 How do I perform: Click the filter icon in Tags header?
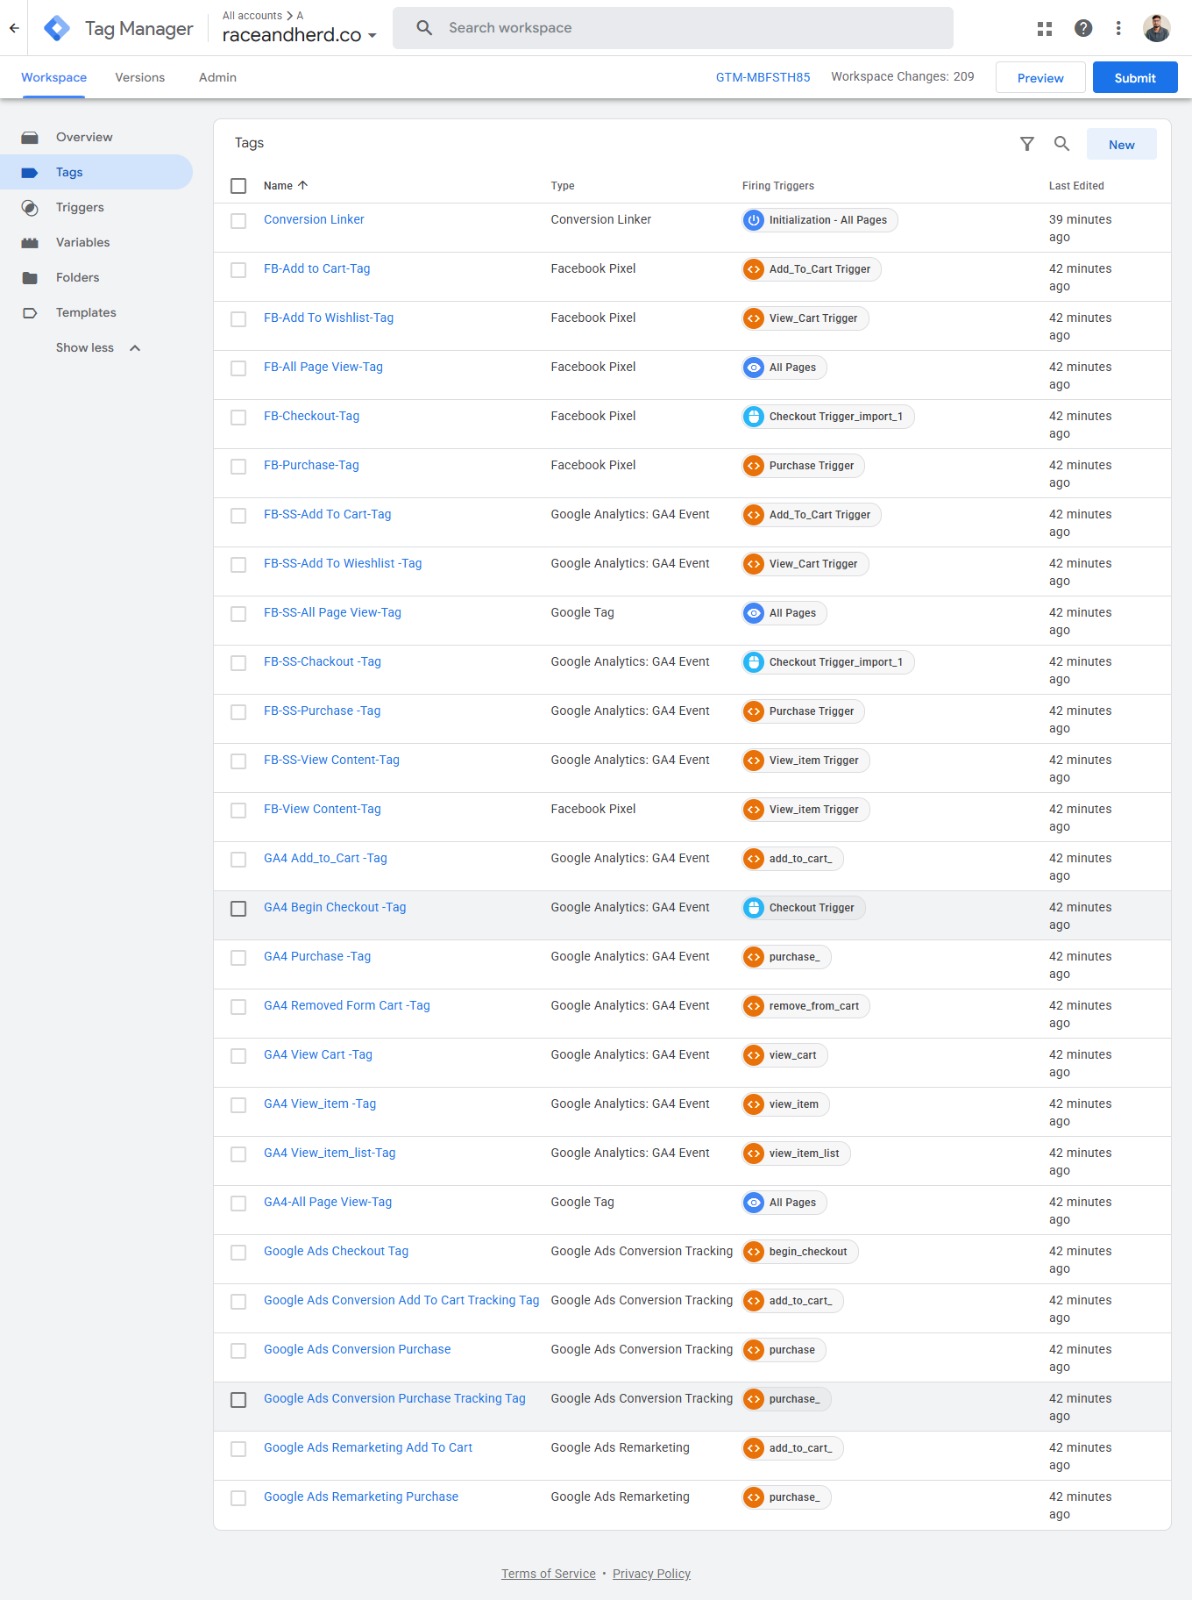pos(1027,144)
